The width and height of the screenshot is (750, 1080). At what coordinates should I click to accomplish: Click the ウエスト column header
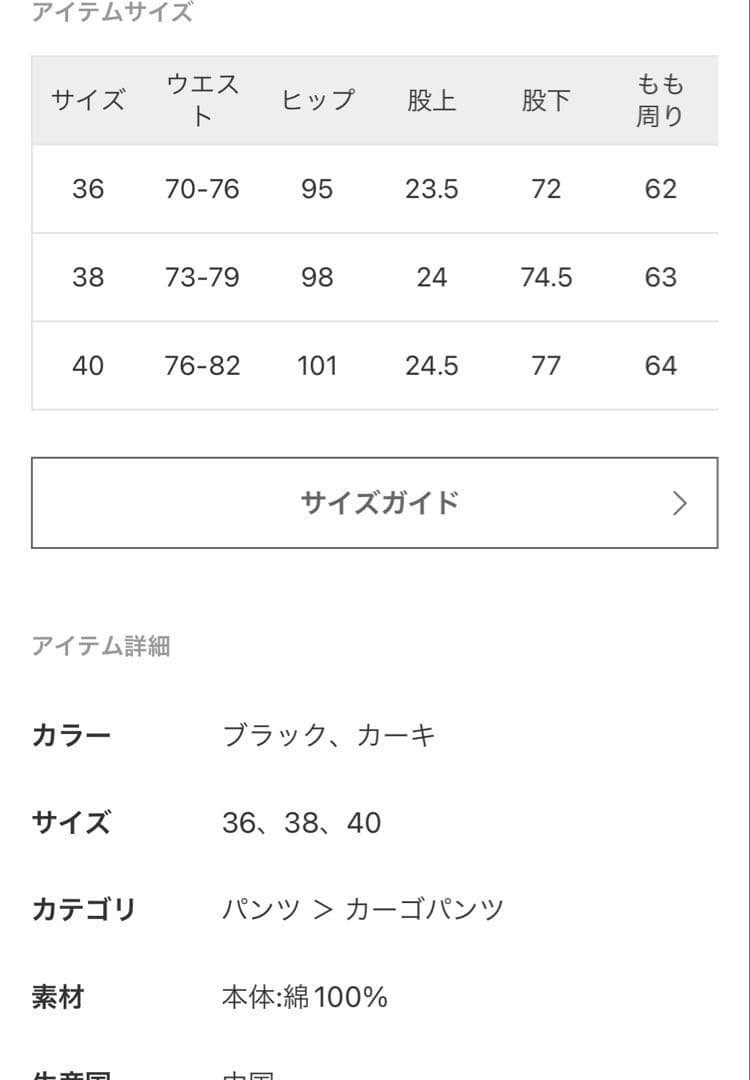(204, 100)
